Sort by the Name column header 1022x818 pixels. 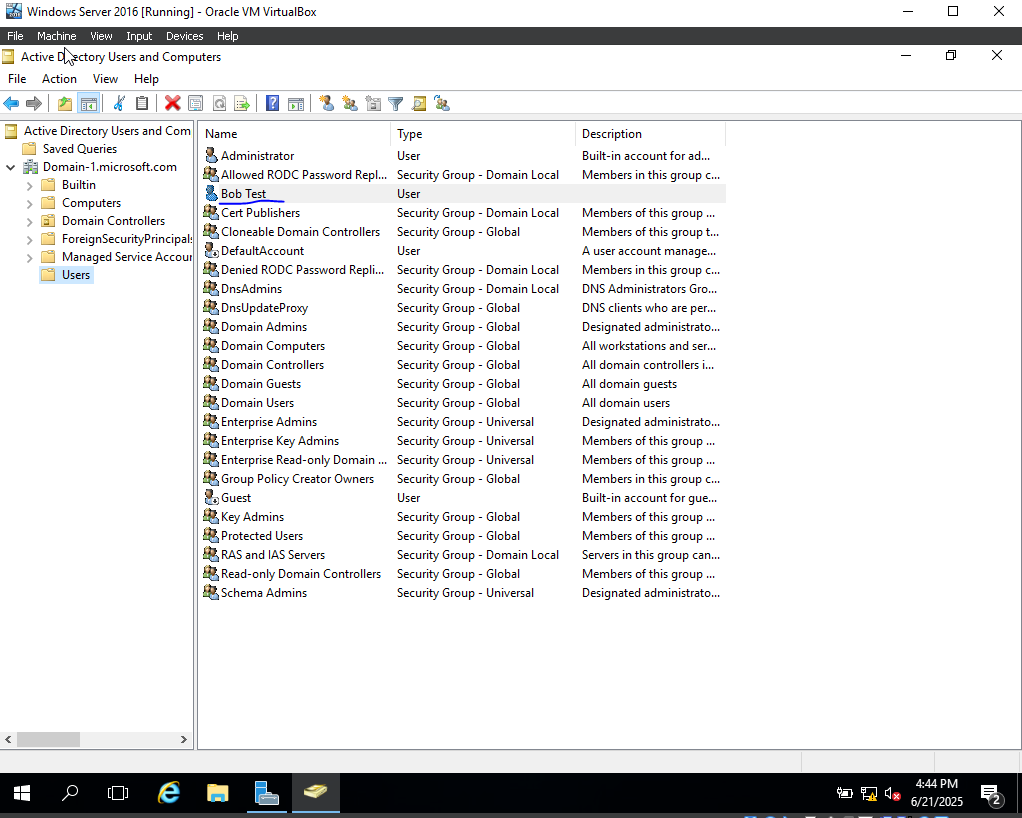[x=294, y=134]
